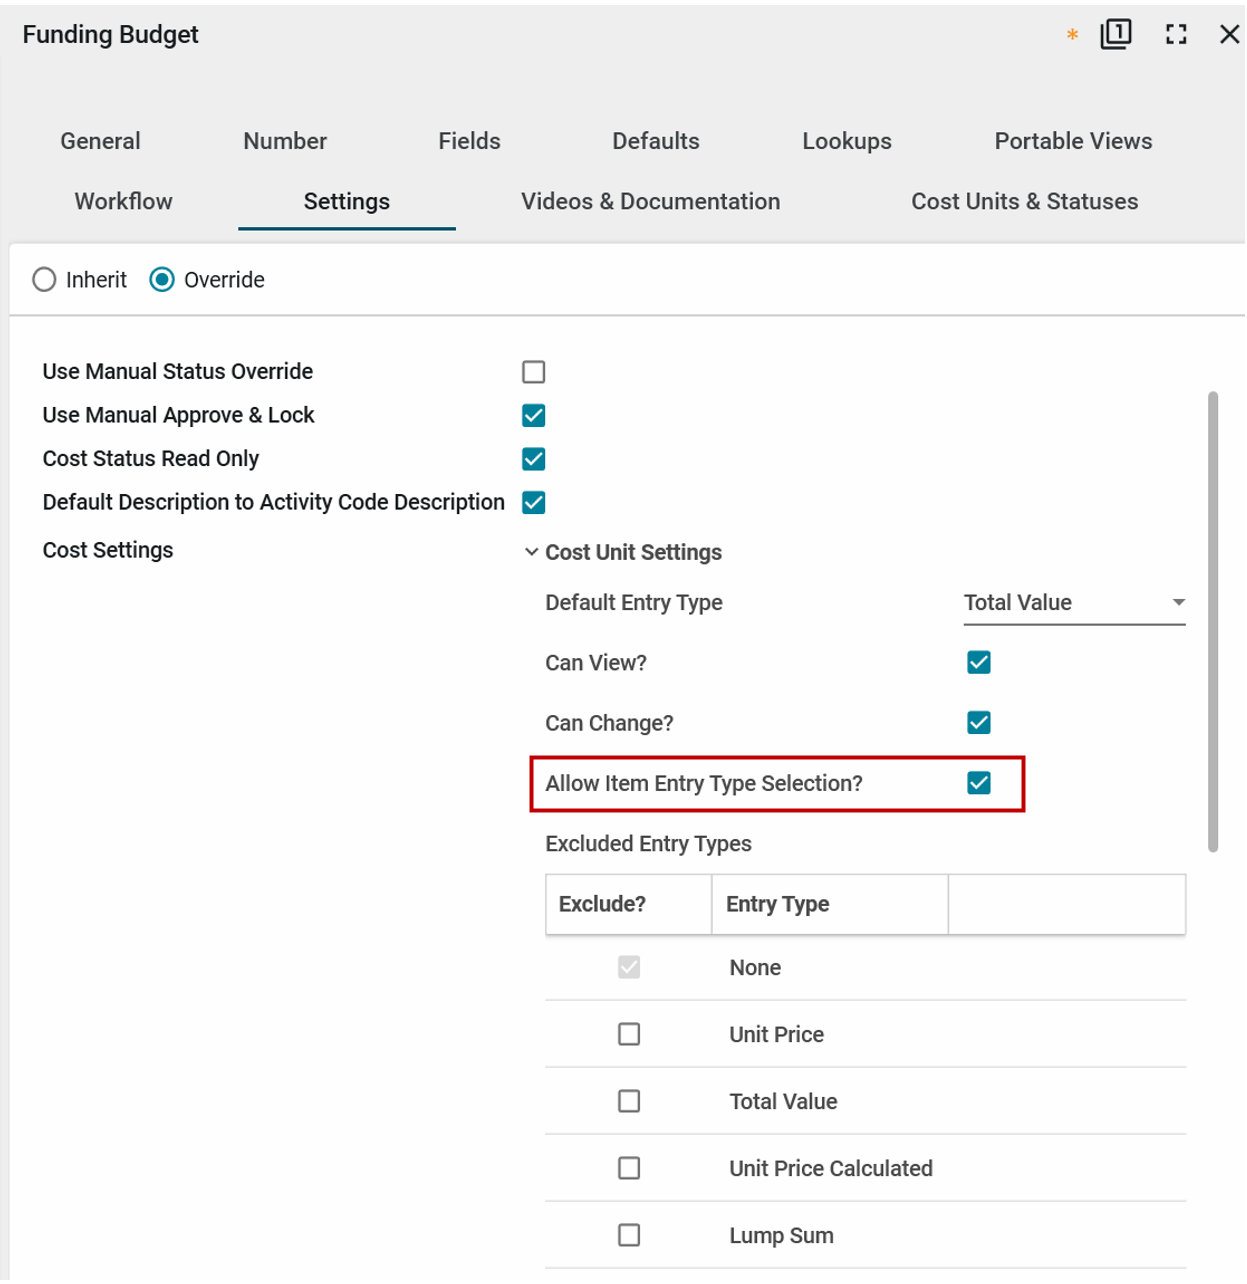
Task: Open the Workflow tab
Action: pyautogui.click(x=124, y=201)
